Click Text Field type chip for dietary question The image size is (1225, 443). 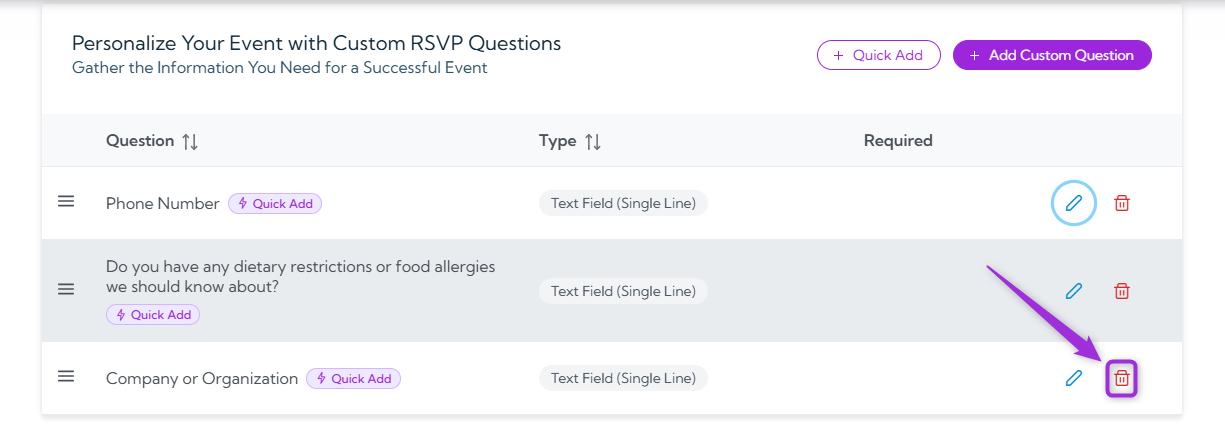click(x=623, y=291)
